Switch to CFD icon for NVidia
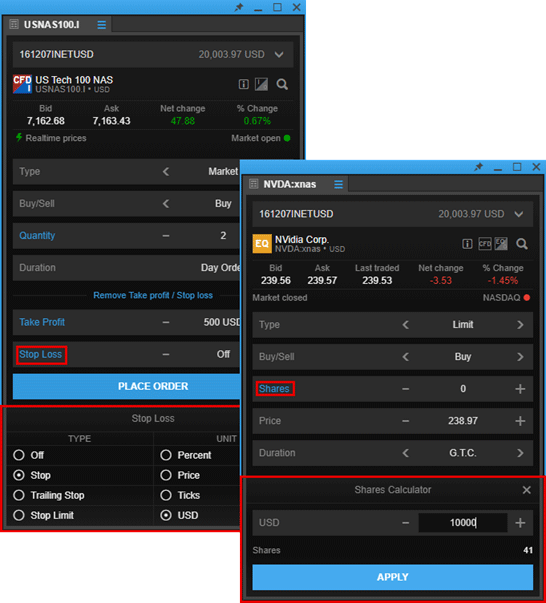This screenshot has width=546, height=603. (x=484, y=244)
